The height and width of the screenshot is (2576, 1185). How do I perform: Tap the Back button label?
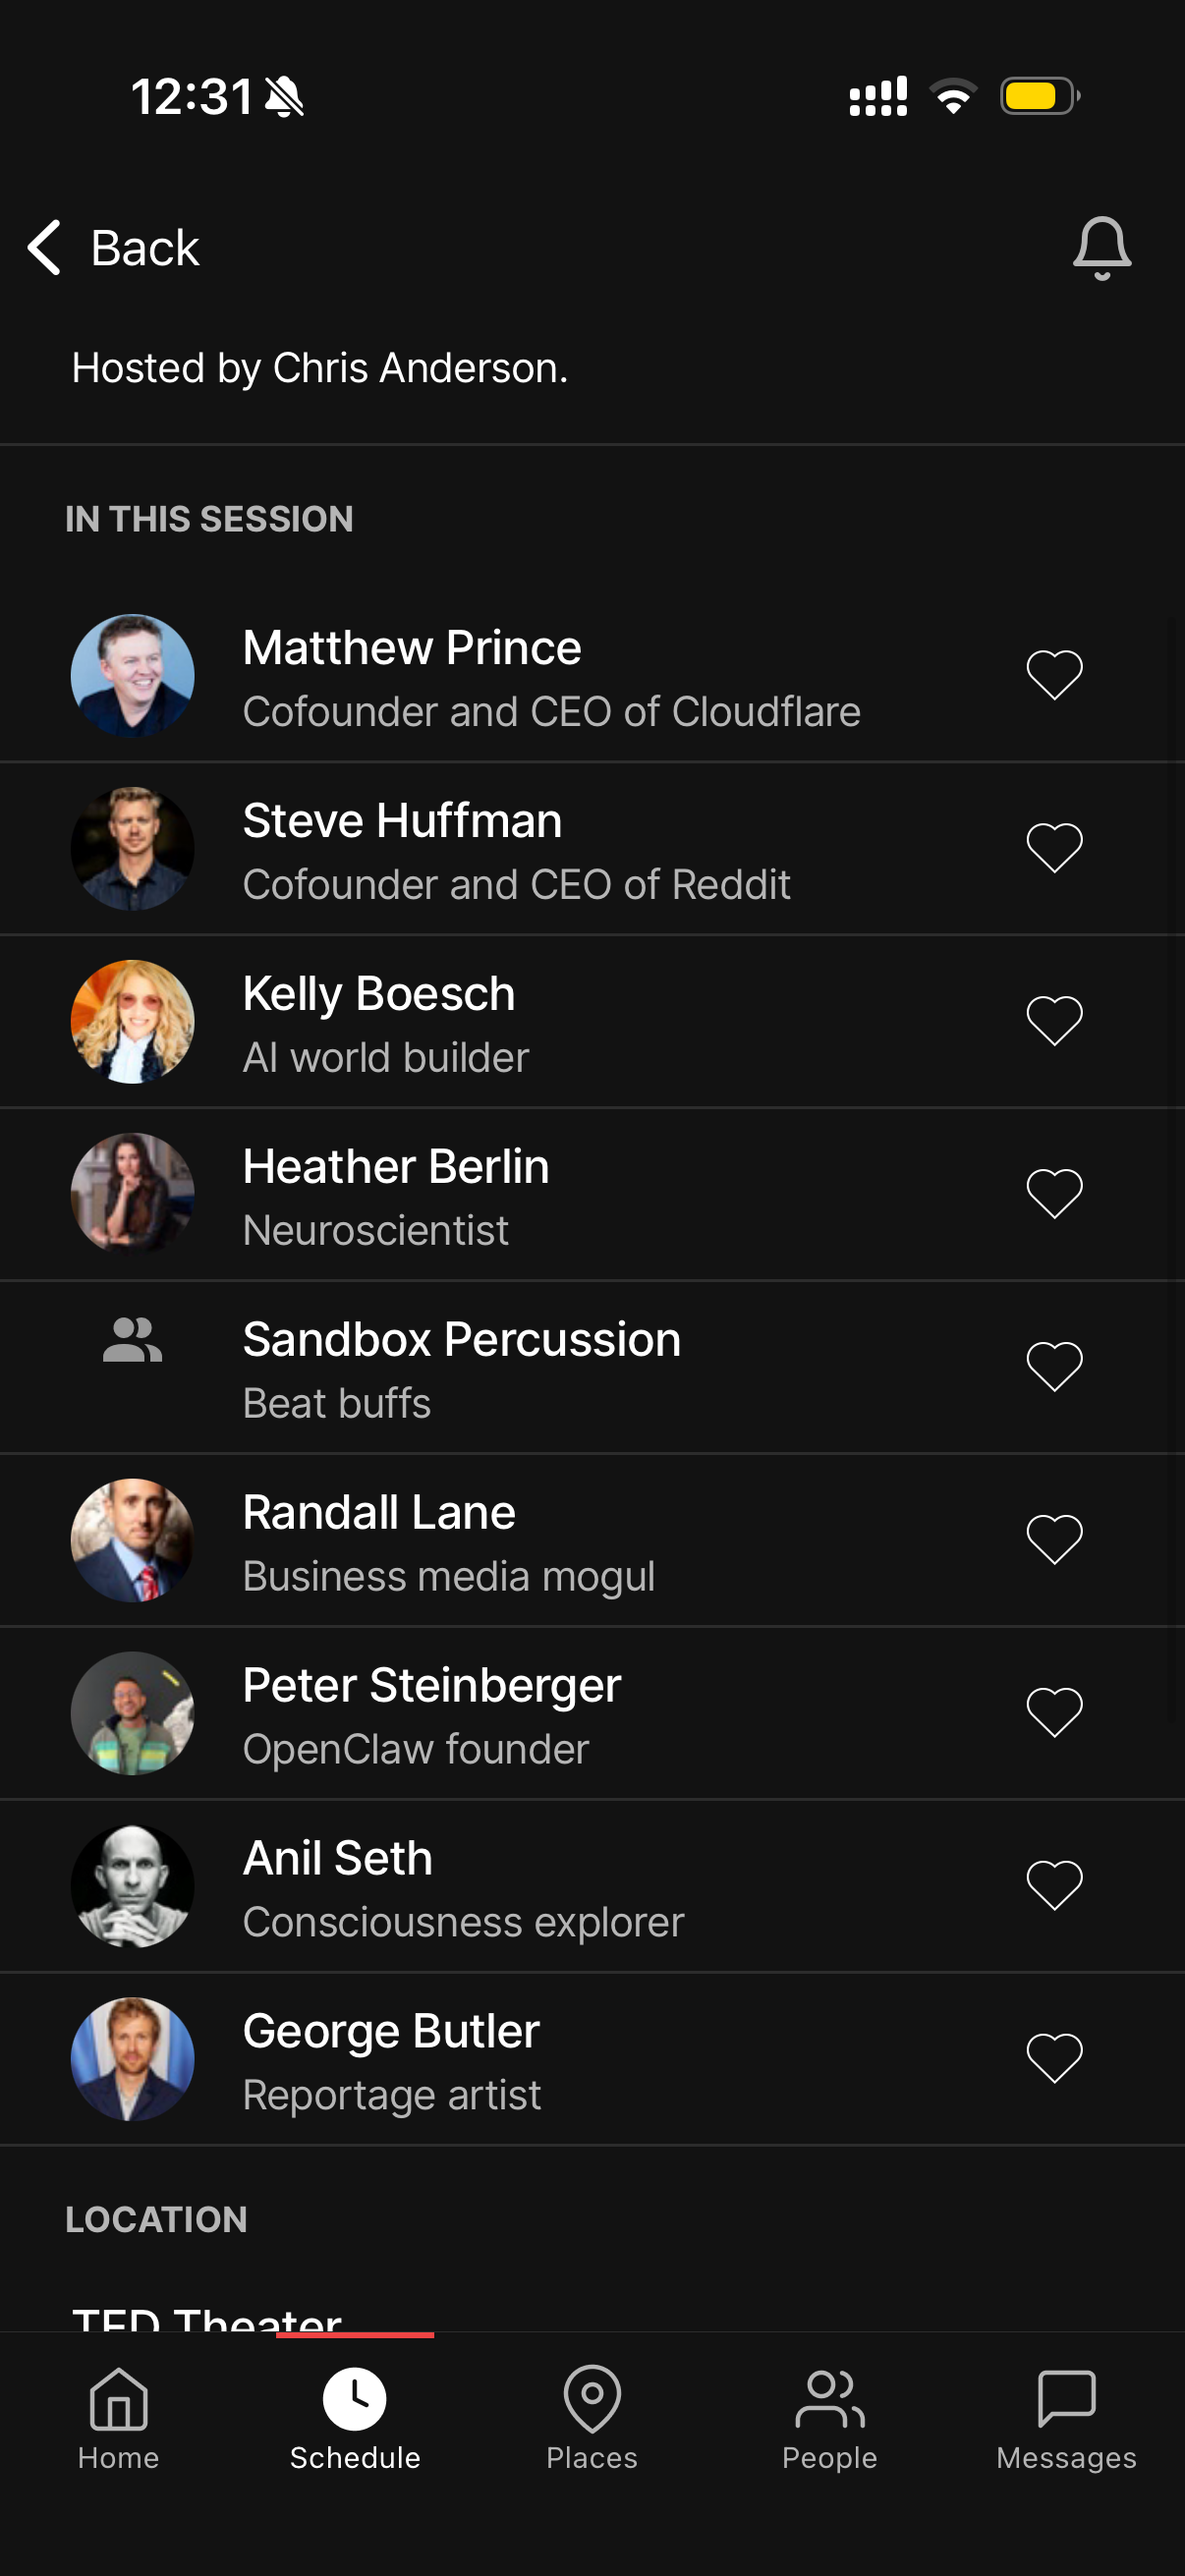pyautogui.click(x=145, y=248)
